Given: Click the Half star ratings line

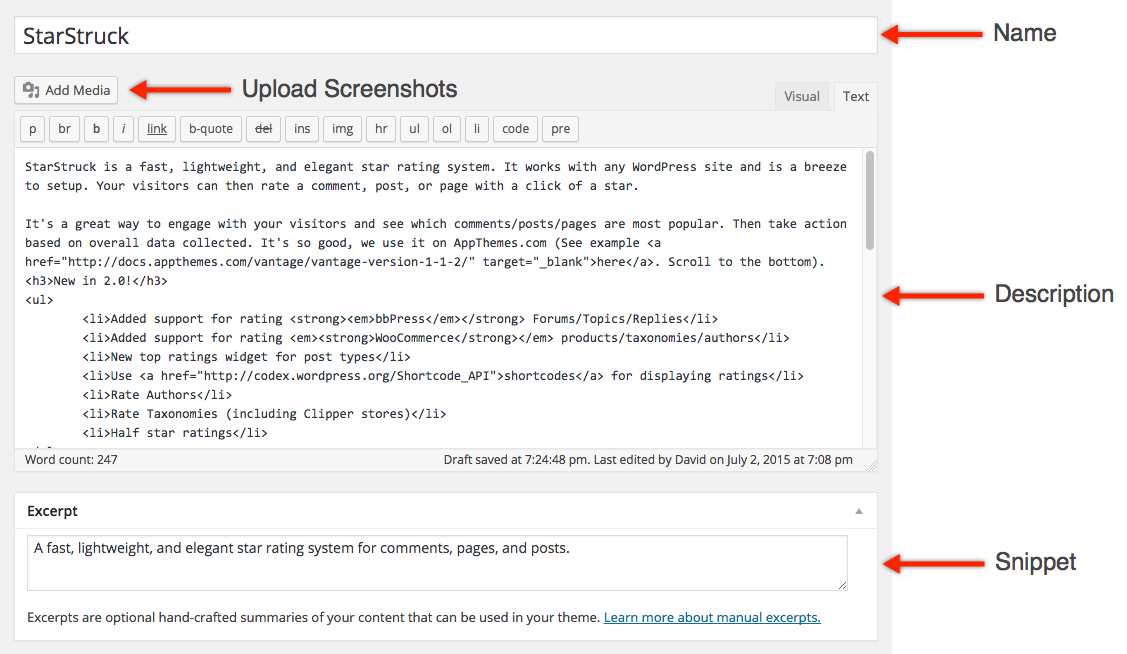Looking at the screenshot, I should pyautogui.click(x=175, y=433).
